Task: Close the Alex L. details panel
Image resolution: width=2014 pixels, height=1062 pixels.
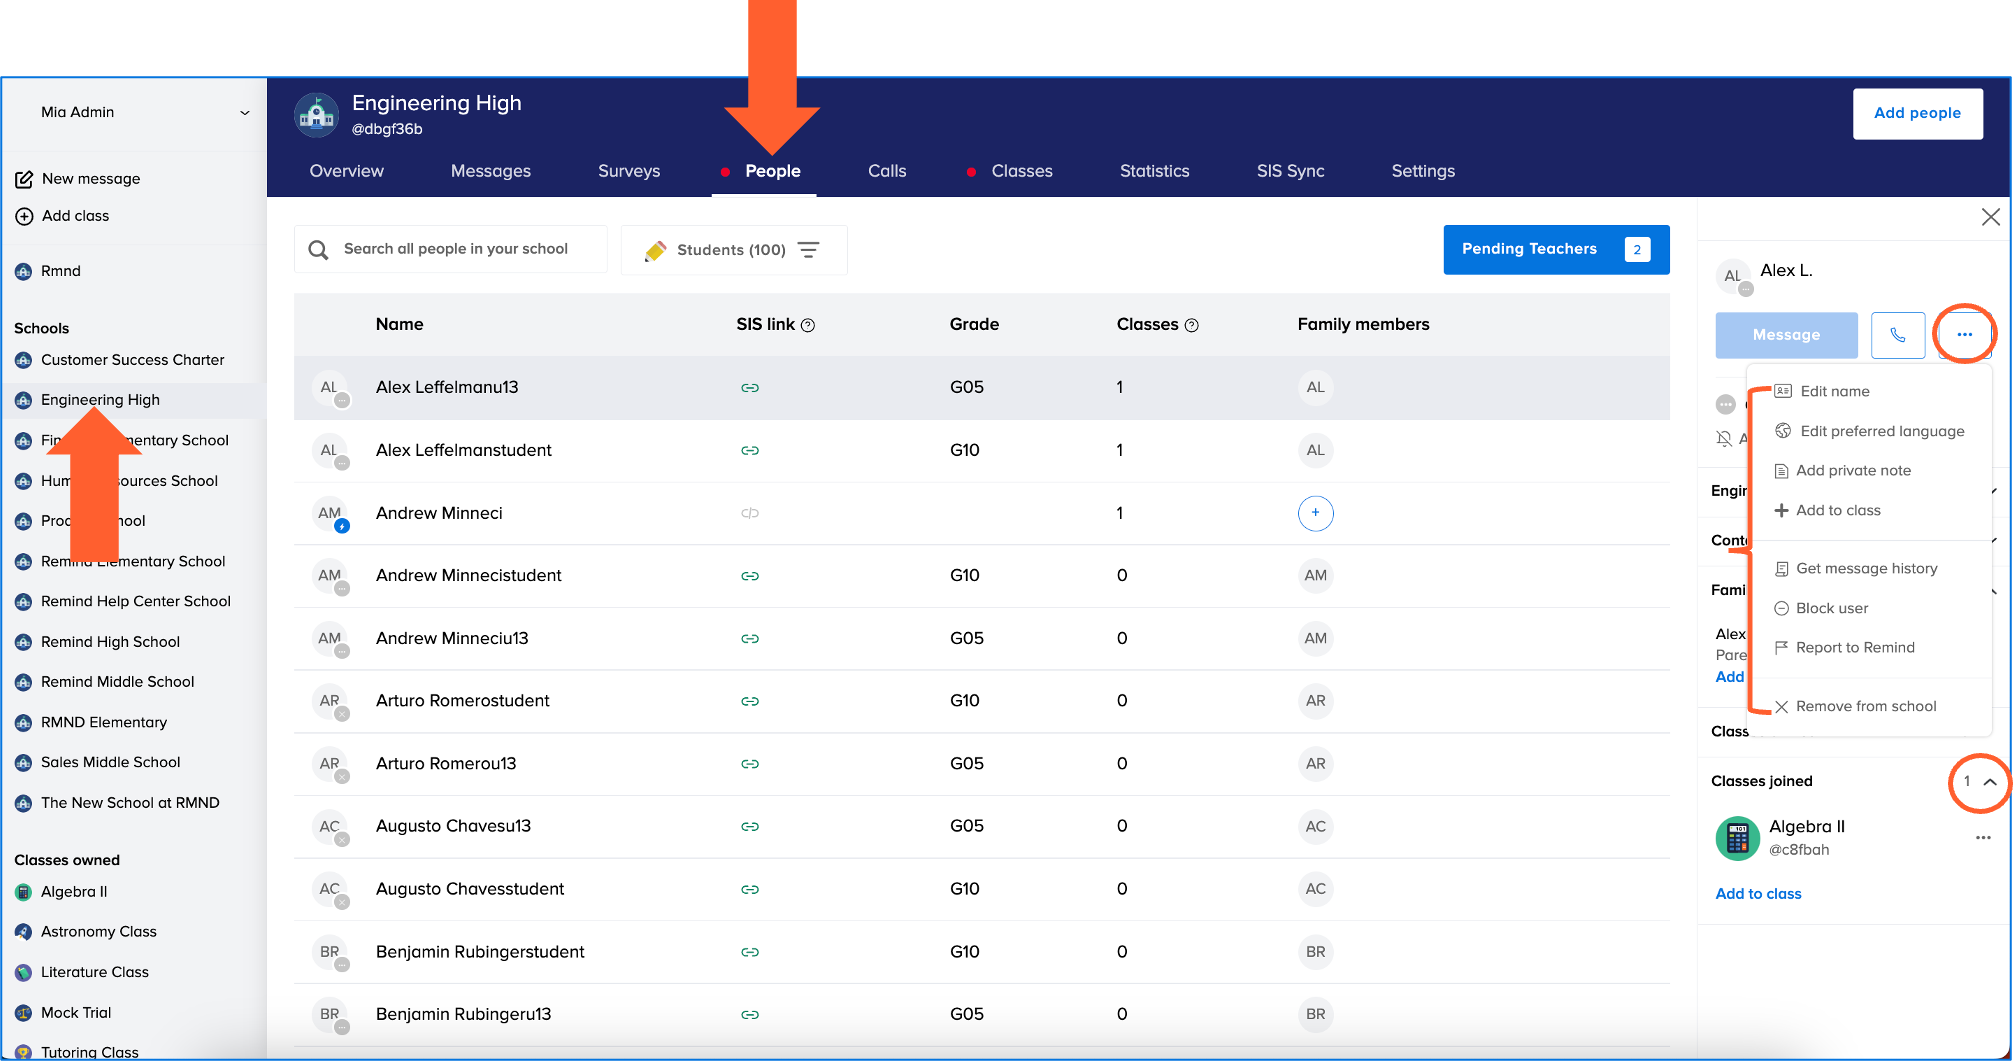Action: point(1990,217)
